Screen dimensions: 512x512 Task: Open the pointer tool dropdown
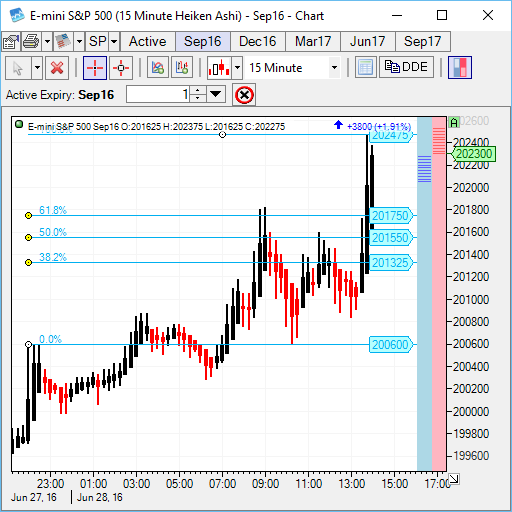(x=37, y=68)
